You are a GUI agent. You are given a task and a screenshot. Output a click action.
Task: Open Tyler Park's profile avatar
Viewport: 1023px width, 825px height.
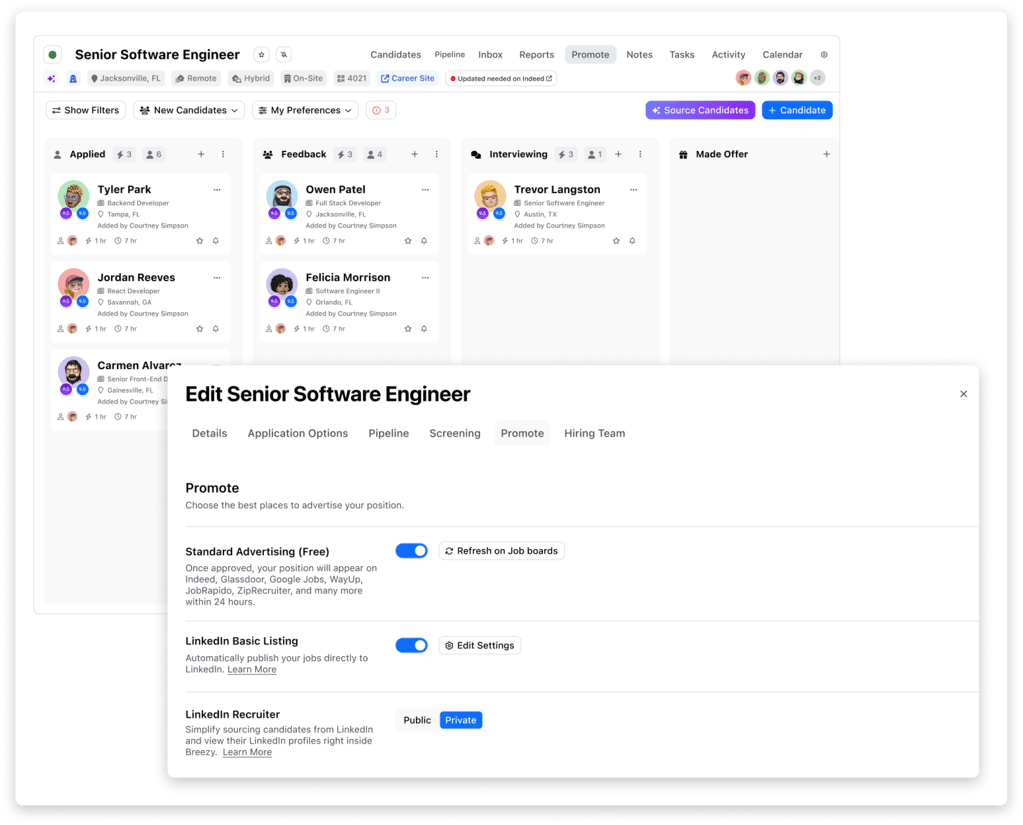point(74,196)
